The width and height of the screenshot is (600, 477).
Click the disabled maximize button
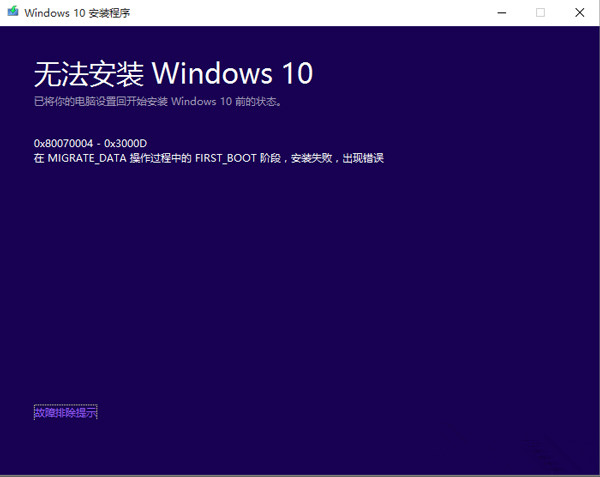540,13
